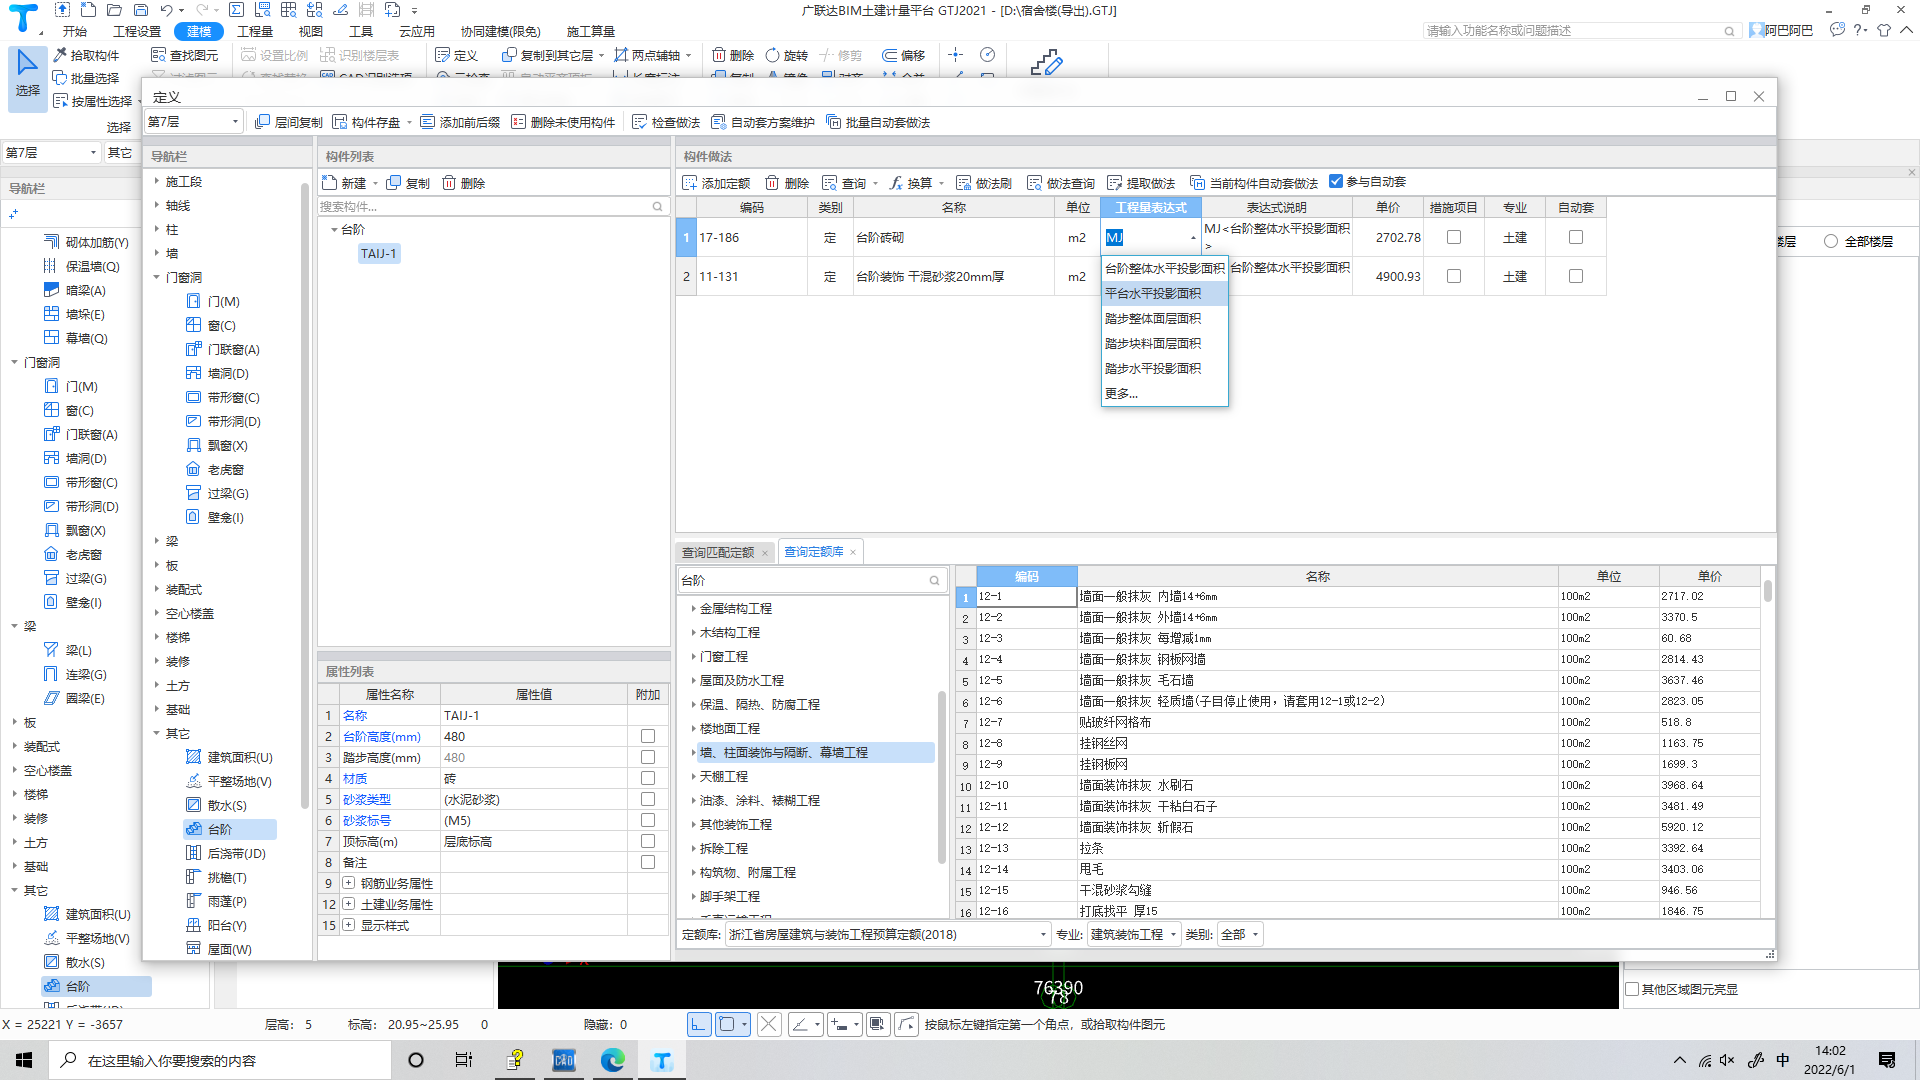1920x1080 pixels.
Task: Click the quota category tree scrollbar
Action: click(x=942, y=775)
